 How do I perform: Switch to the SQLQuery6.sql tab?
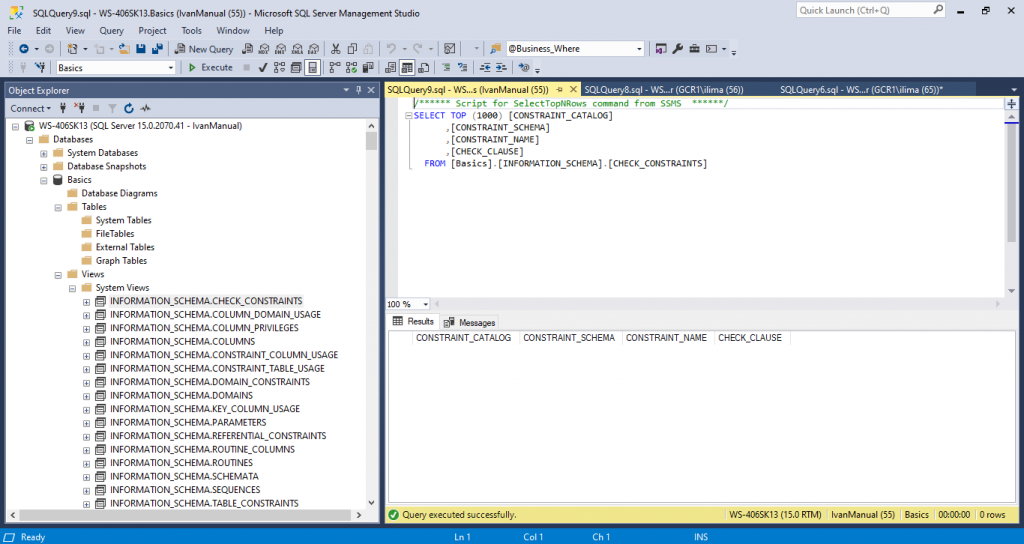[861, 89]
